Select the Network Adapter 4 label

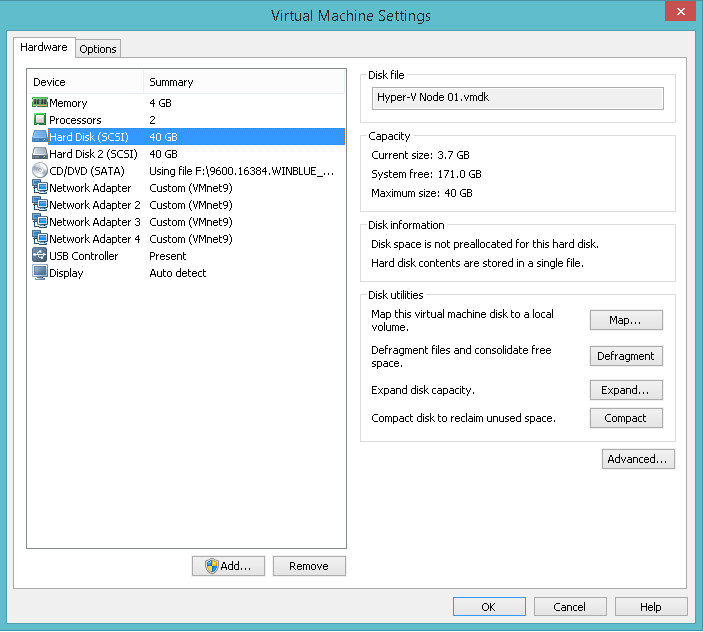(x=95, y=239)
